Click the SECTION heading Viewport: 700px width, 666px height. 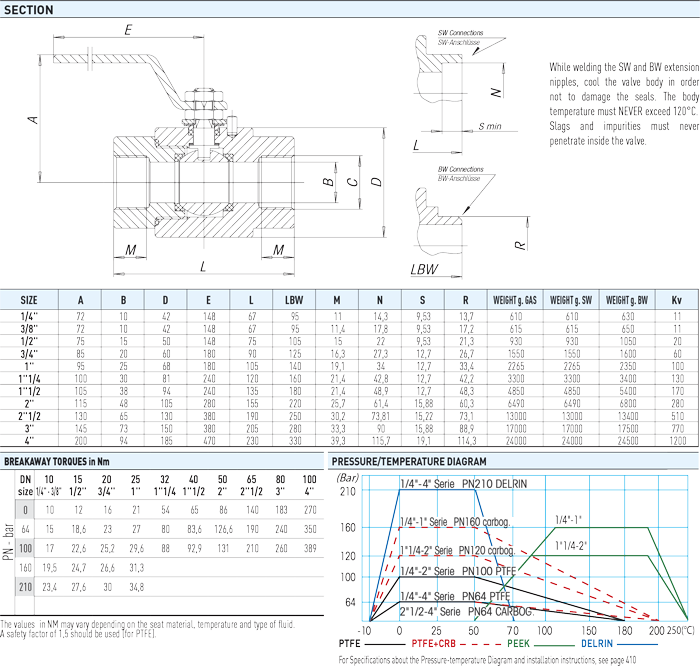point(30,9)
